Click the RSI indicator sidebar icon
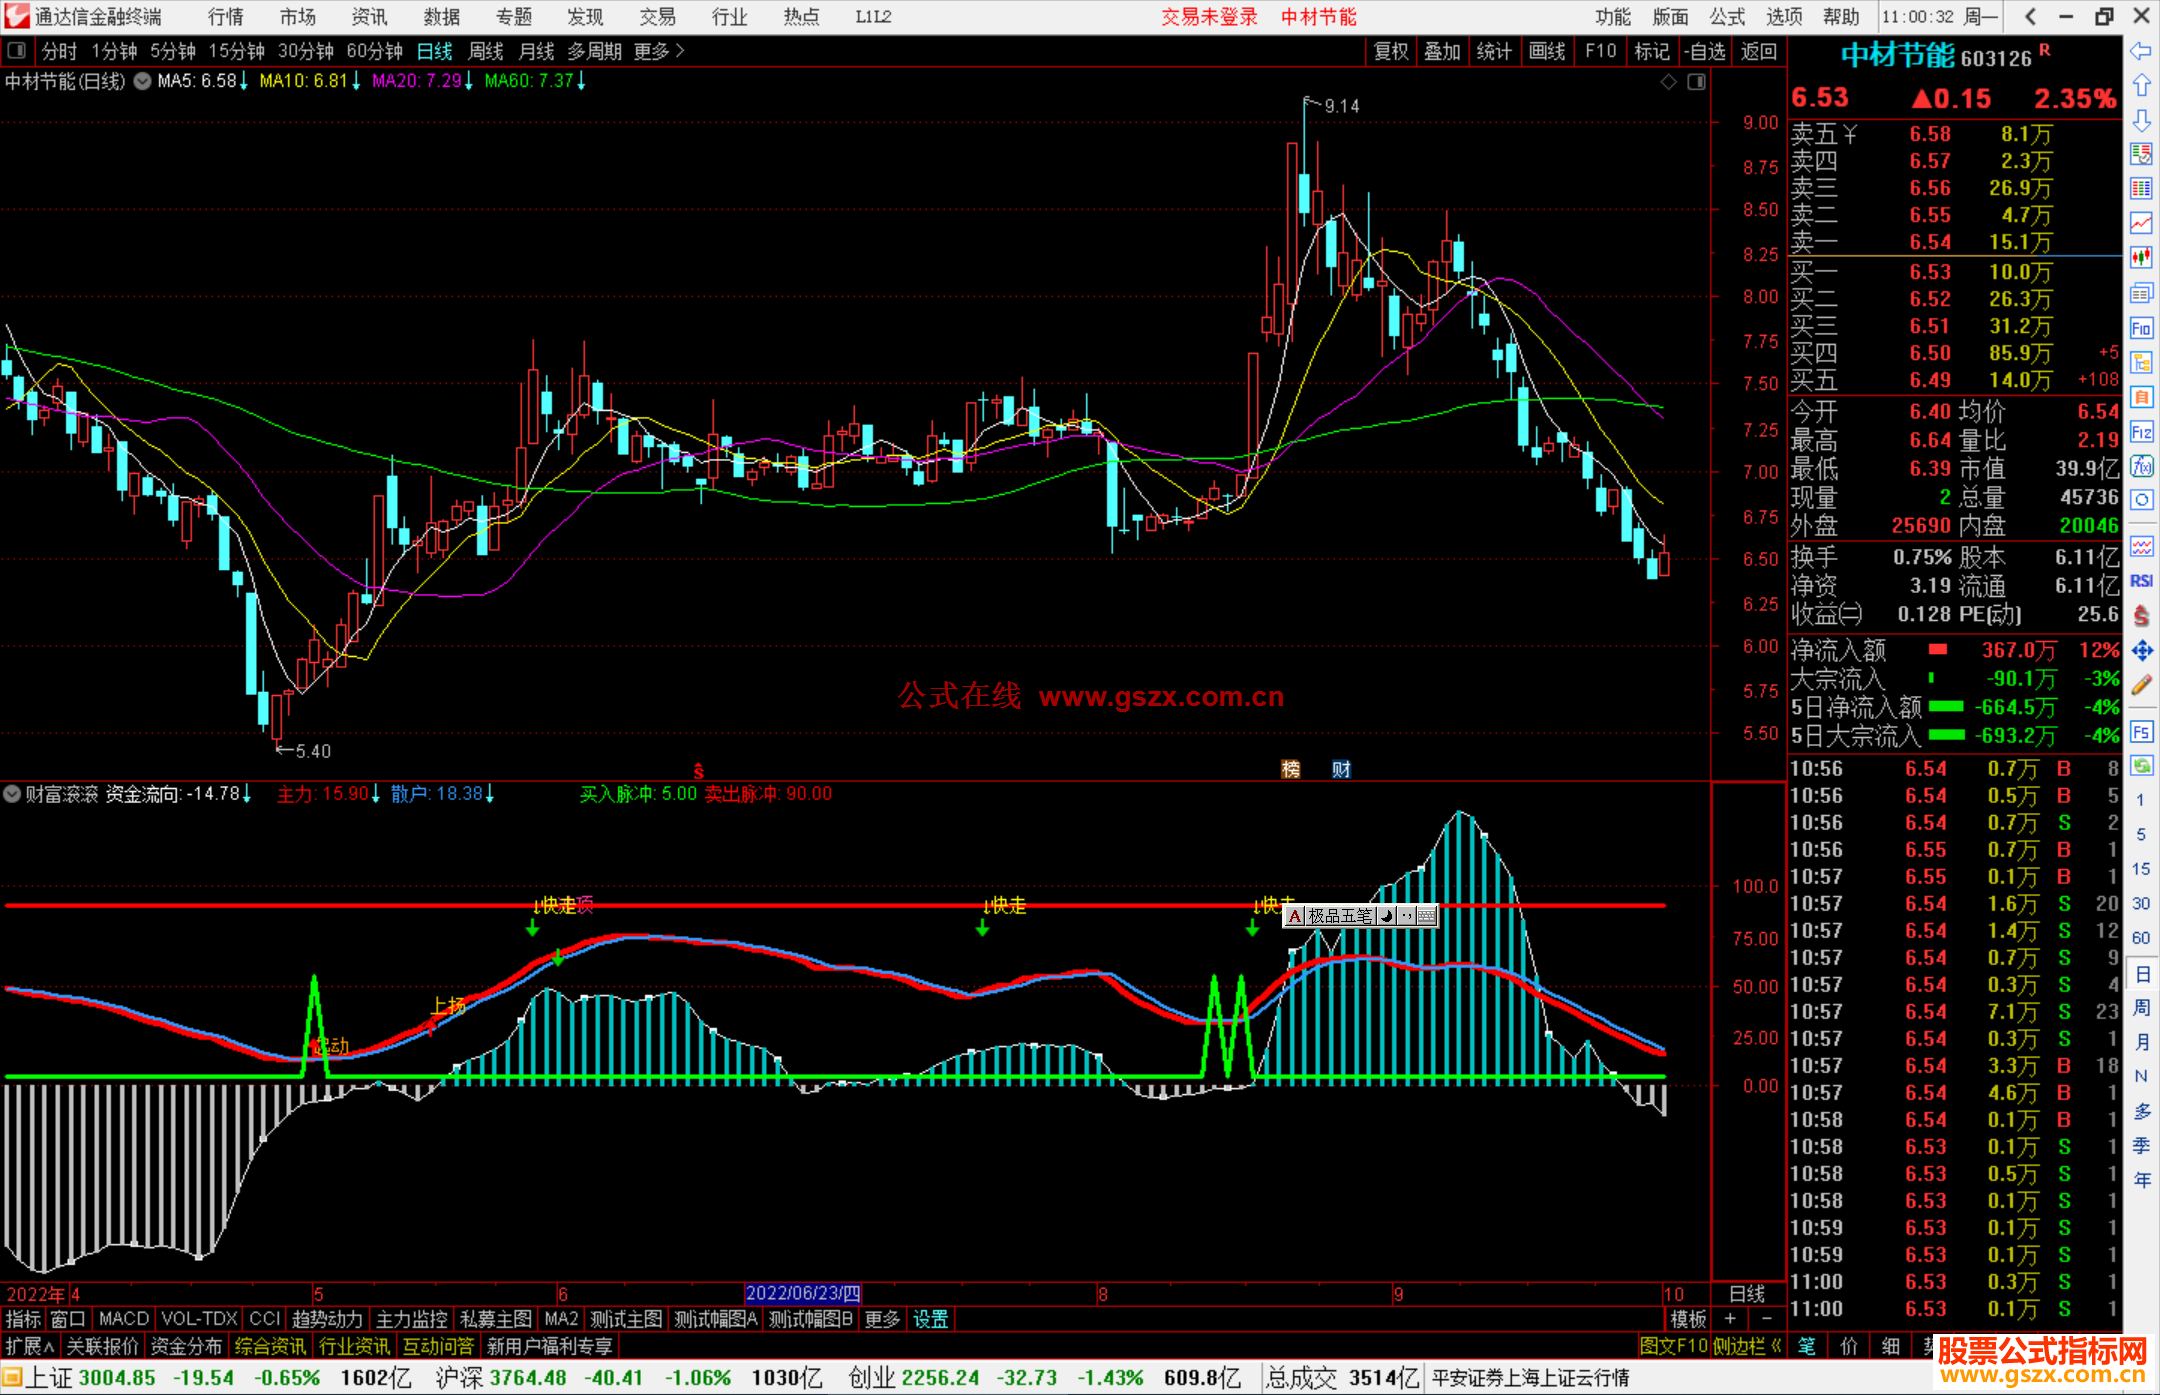 click(x=2141, y=581)
